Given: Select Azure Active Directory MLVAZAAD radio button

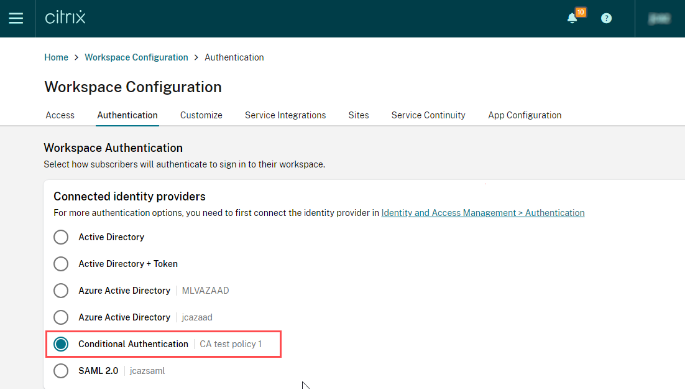Looking at the screenshot, I should tap(61, 291).
